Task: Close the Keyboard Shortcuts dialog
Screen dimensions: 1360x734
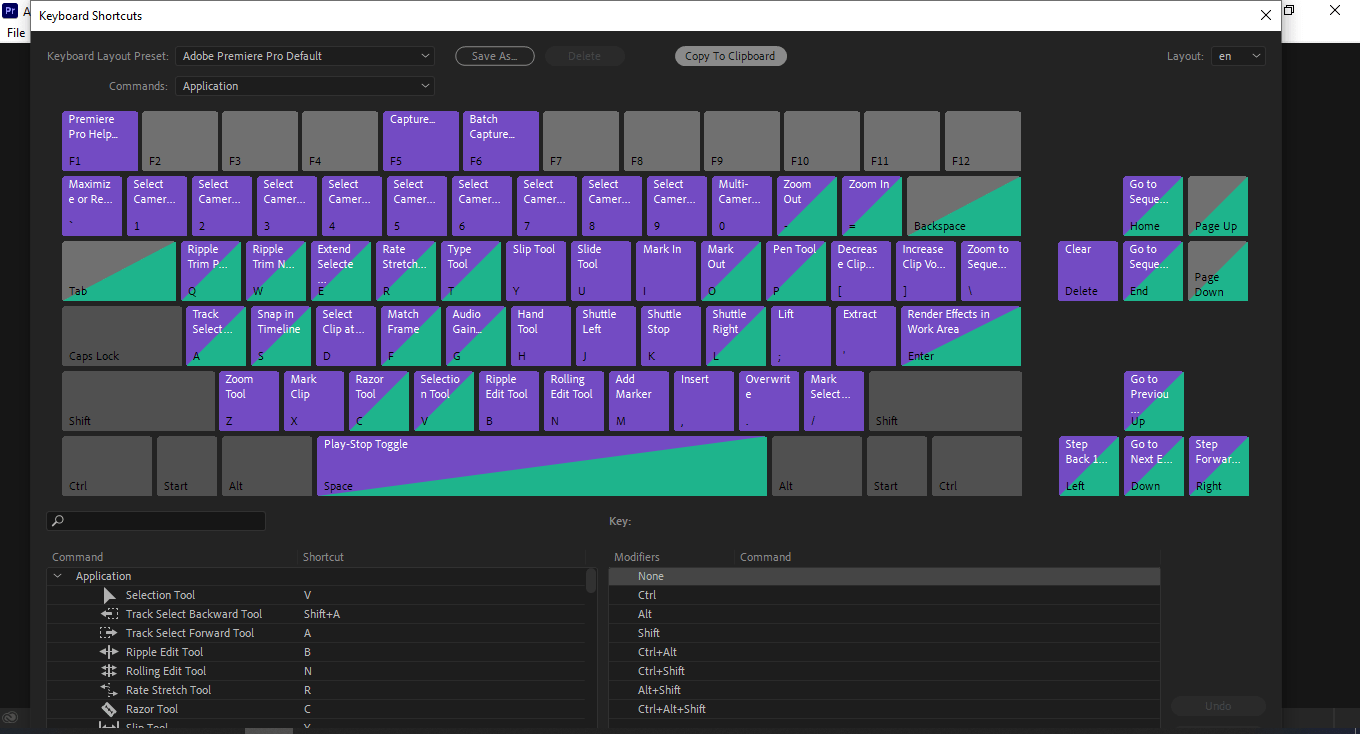Action: tap(1266, 15)
